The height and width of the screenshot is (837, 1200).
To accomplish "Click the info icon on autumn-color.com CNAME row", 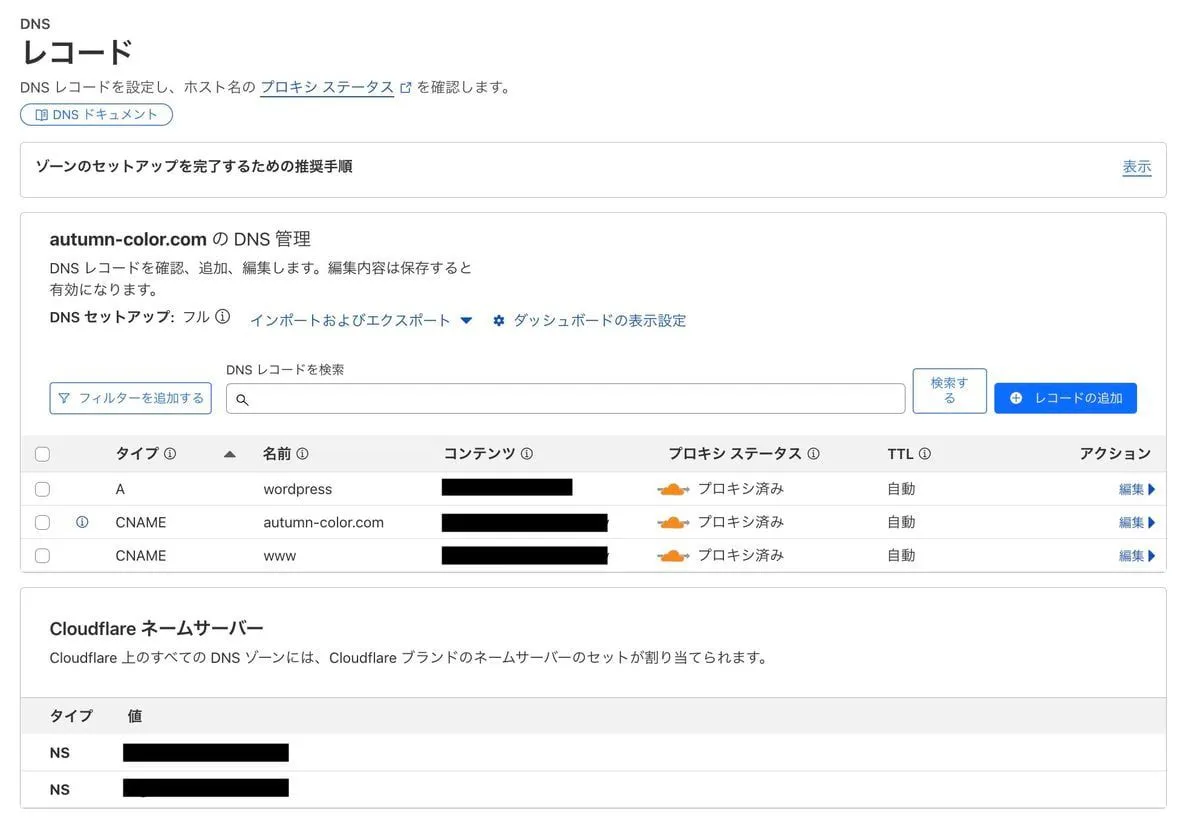I will [82, 522].
